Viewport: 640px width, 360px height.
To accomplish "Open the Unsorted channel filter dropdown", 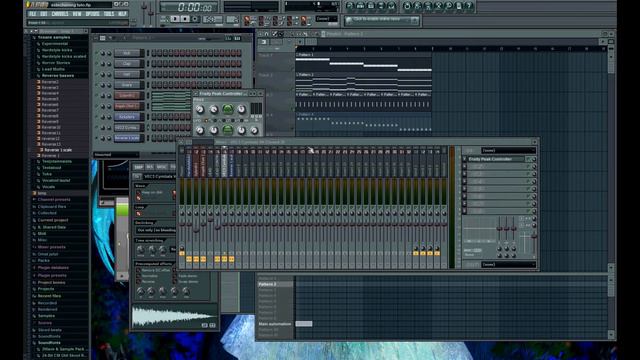I will (x=116, y=155).
